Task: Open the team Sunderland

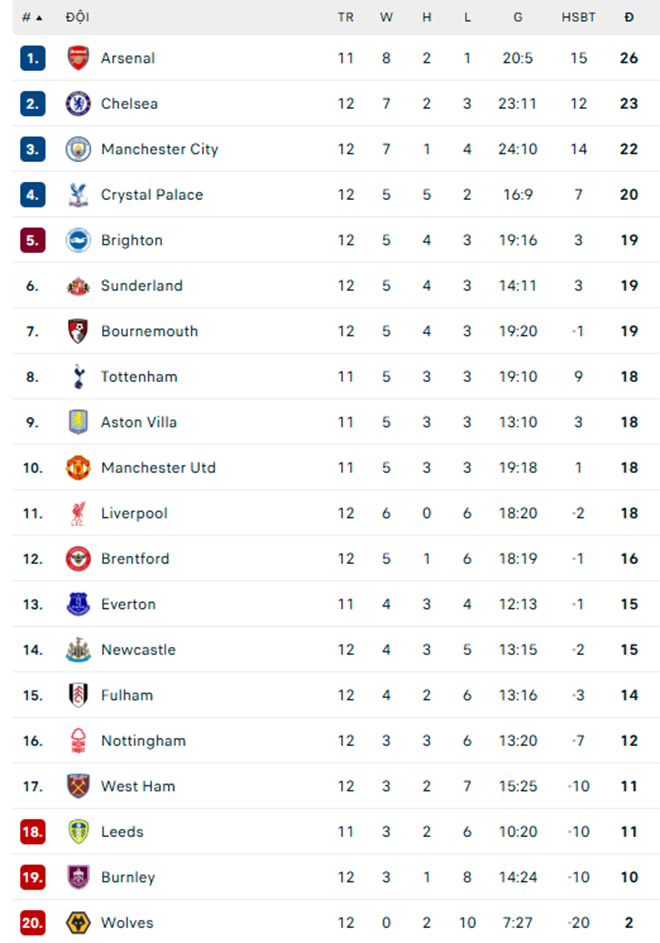Action: (141, 285)
